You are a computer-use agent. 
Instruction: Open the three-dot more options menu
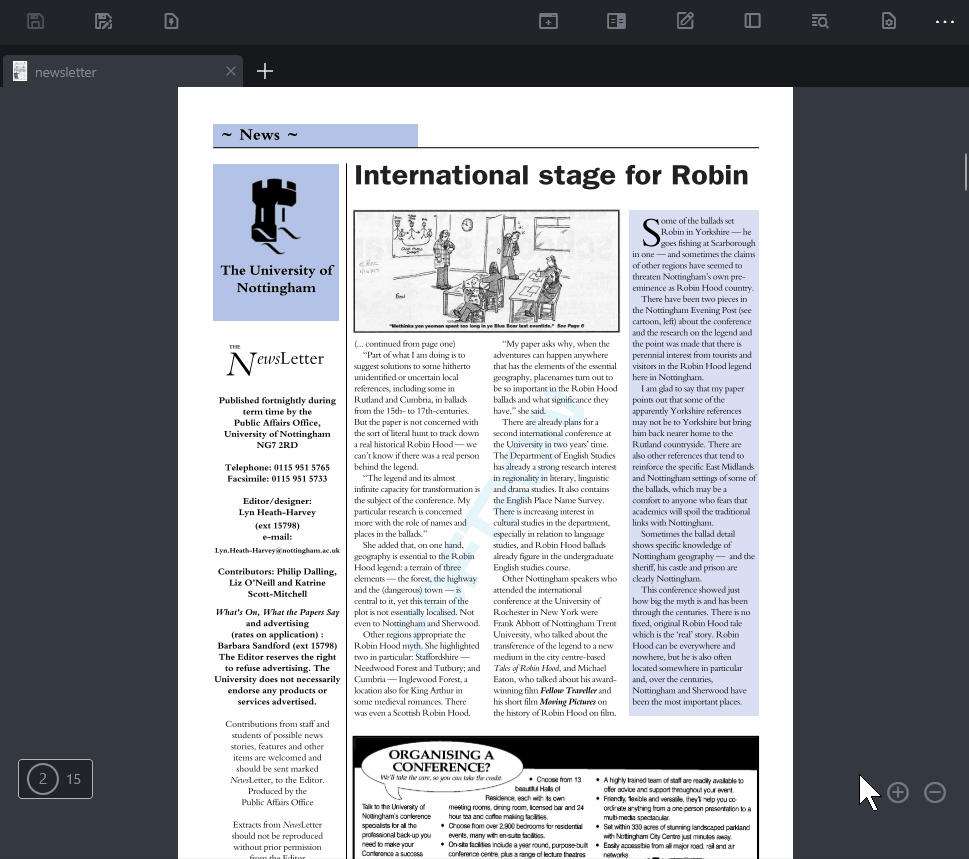coord(945,21)
